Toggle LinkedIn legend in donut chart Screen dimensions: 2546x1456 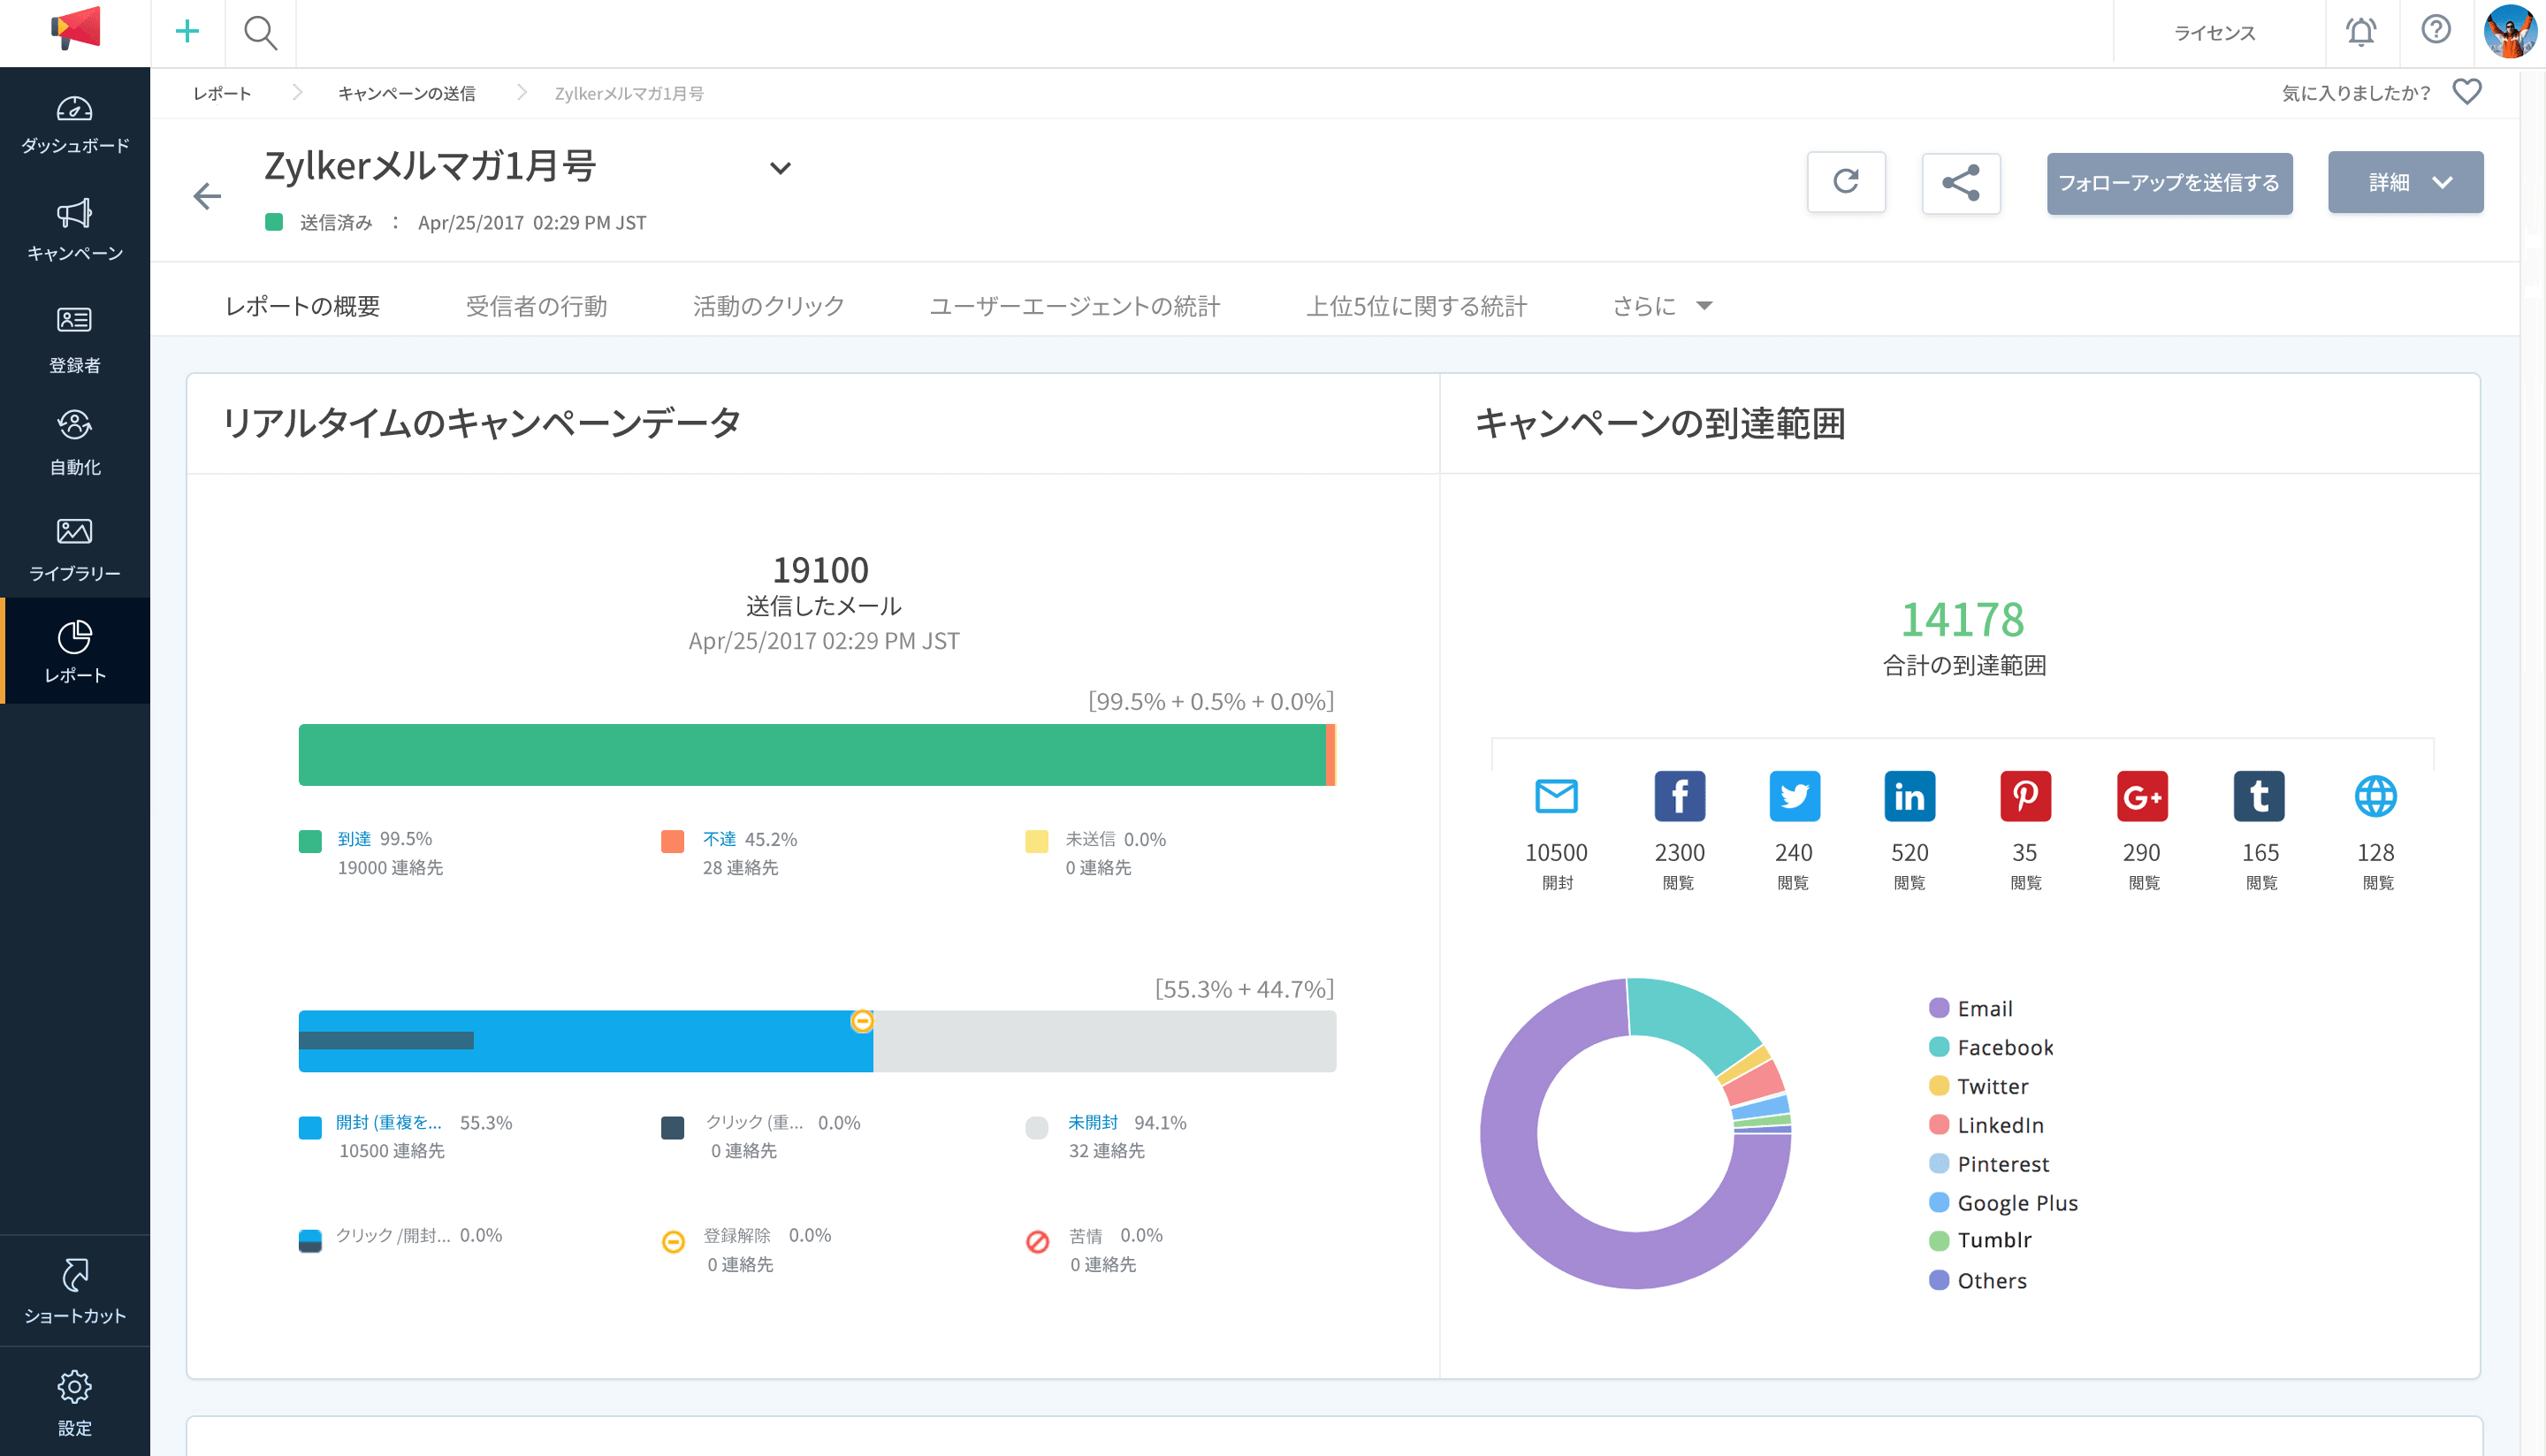1986,1125
